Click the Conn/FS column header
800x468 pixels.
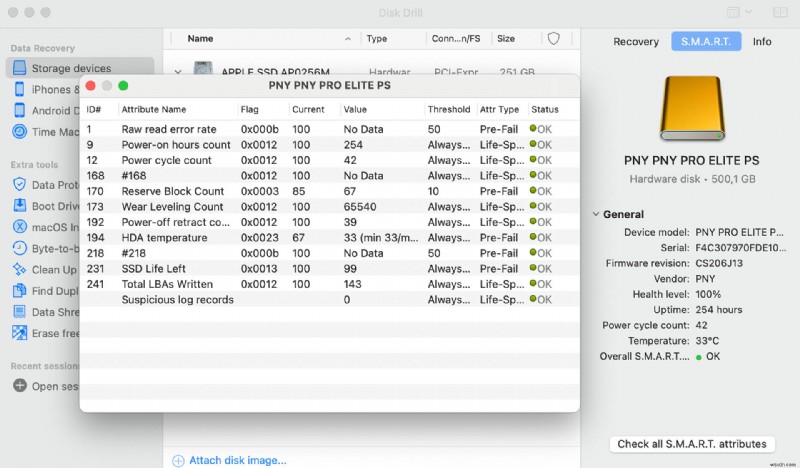[456, 38]
